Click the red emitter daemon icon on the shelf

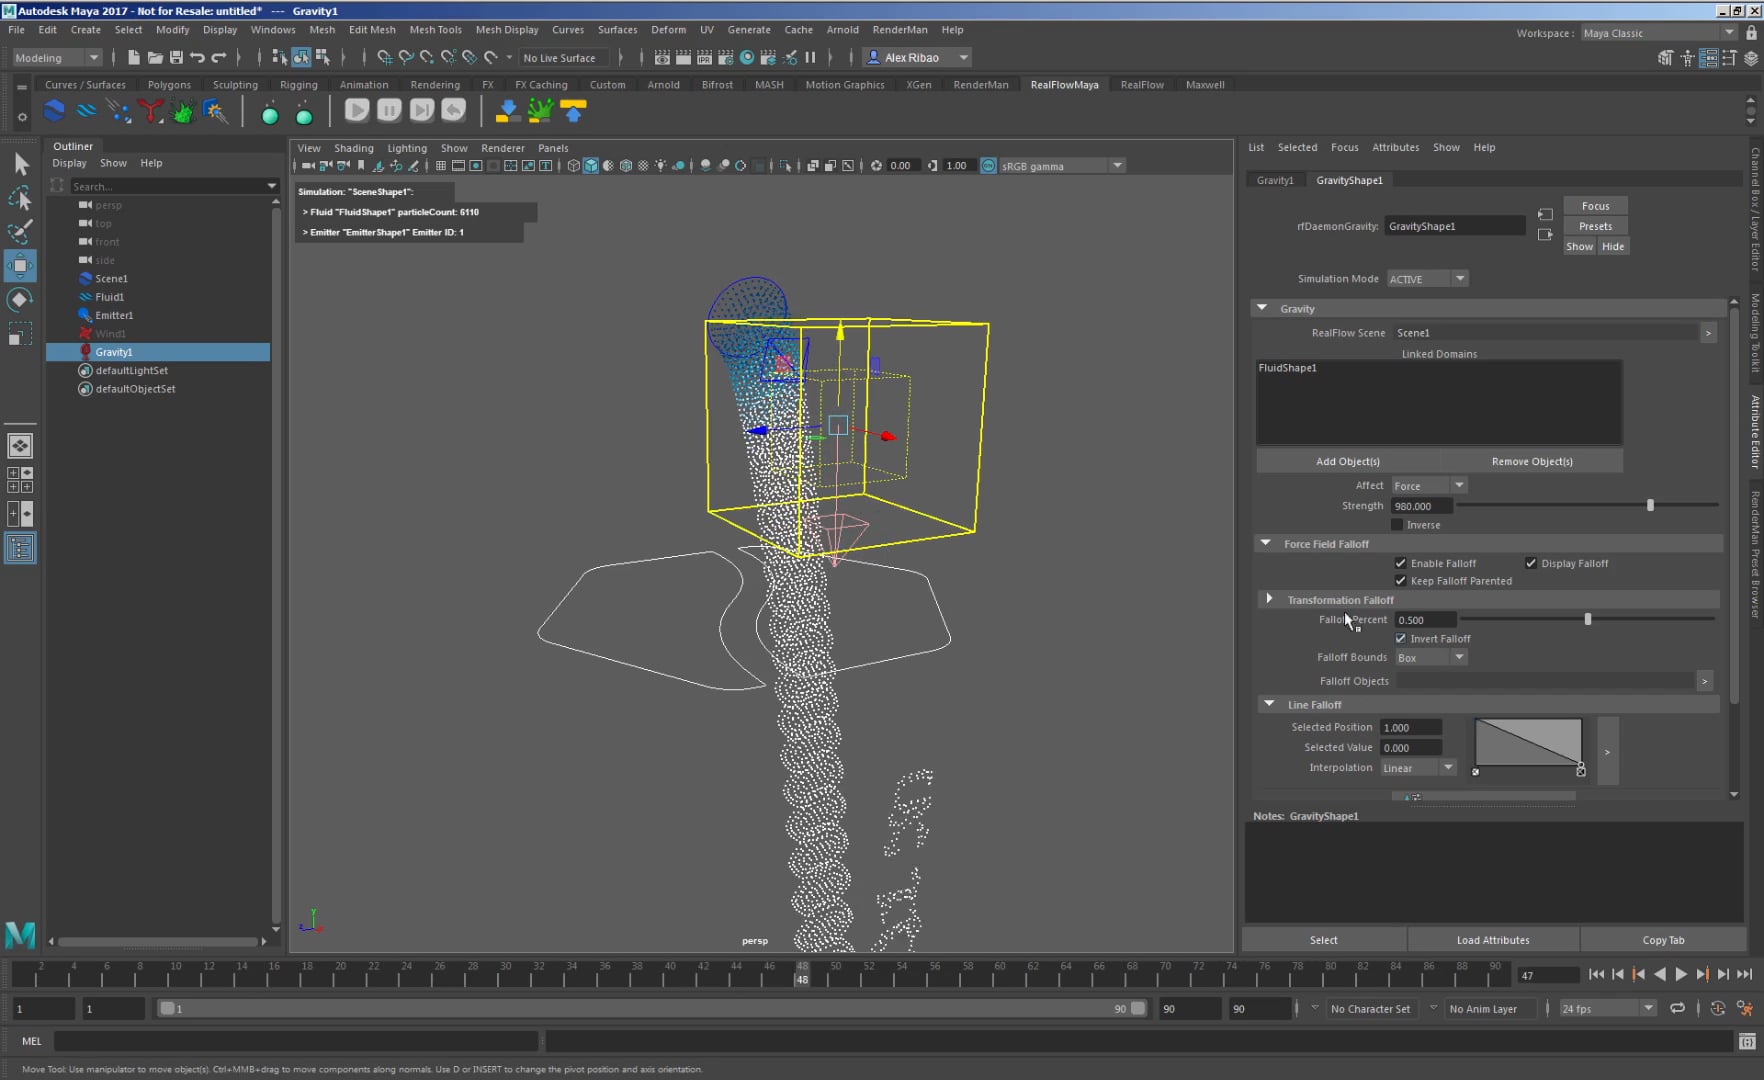[x=151, y=111]
